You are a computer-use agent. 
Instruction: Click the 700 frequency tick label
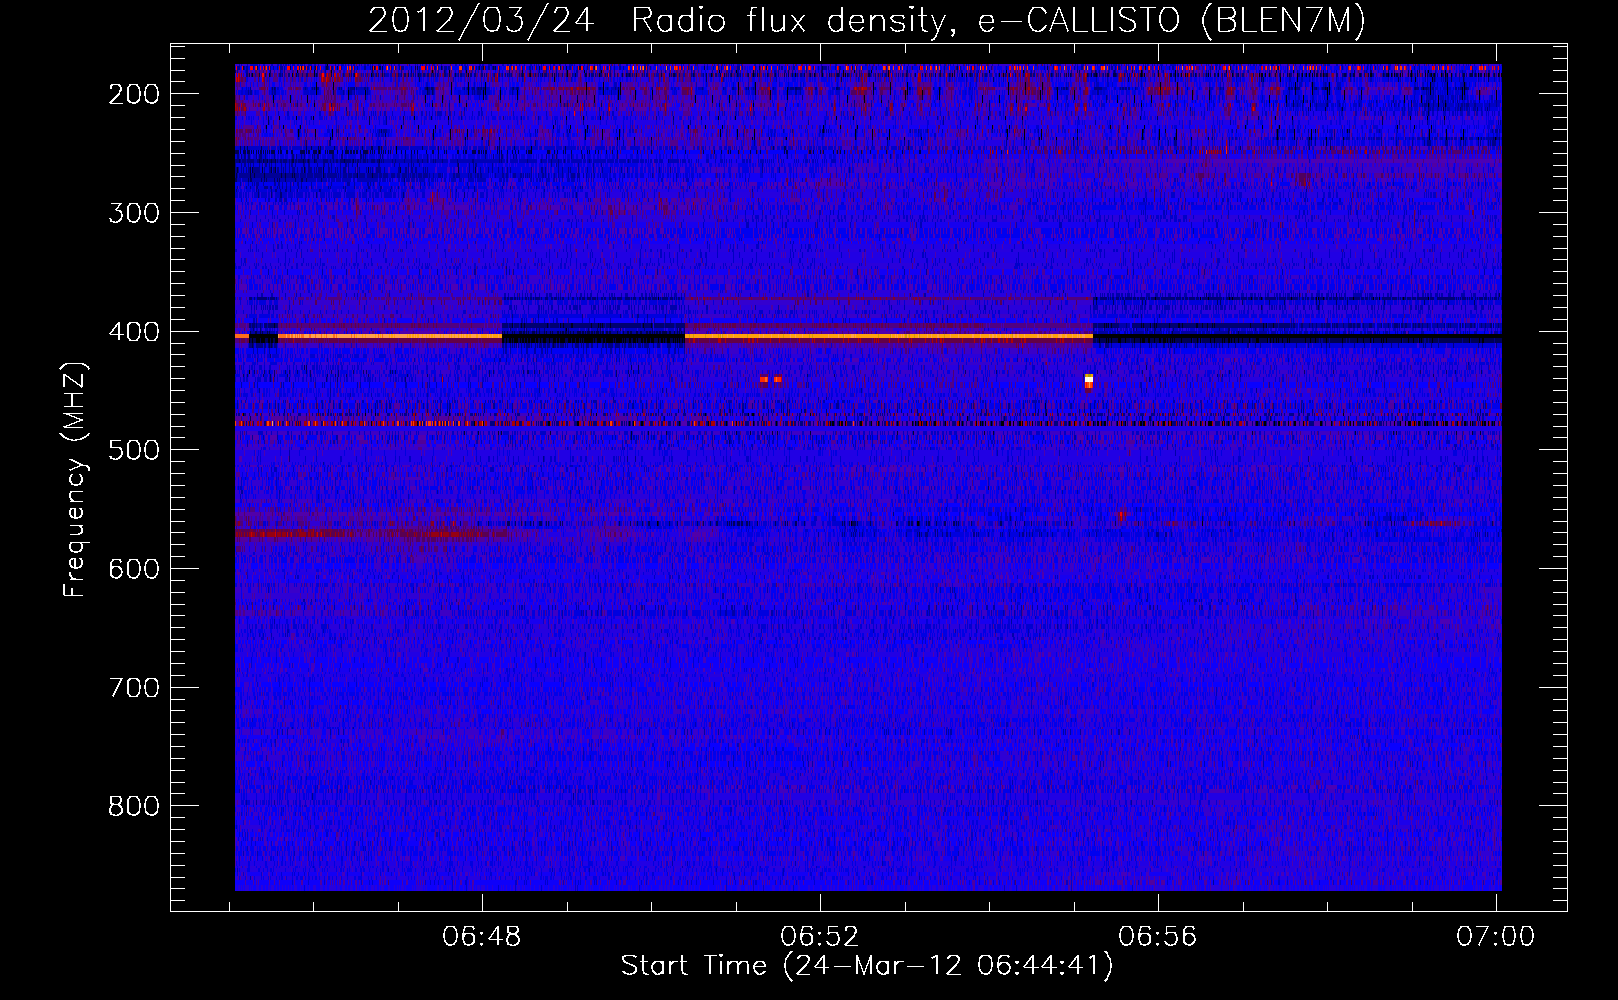[134, 688]
